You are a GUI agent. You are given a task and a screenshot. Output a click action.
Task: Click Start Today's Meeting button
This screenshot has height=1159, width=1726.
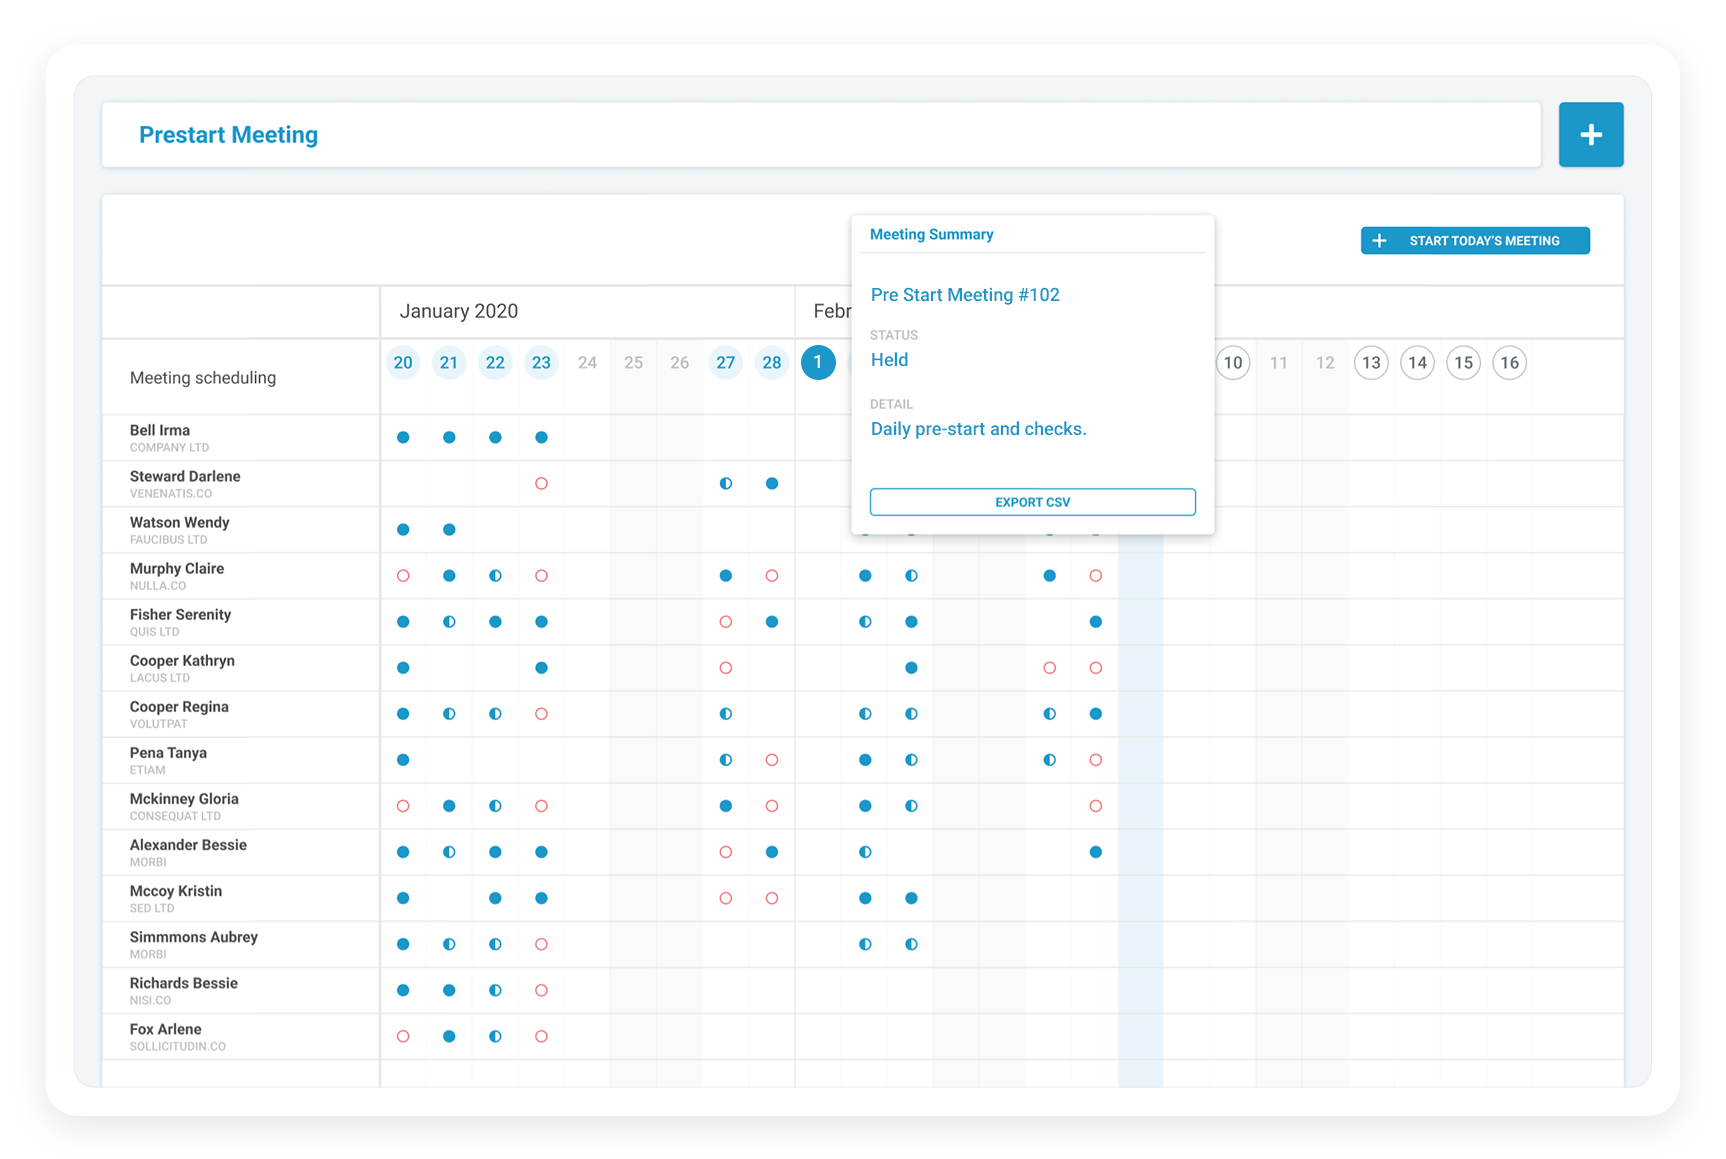[1474, 241]
